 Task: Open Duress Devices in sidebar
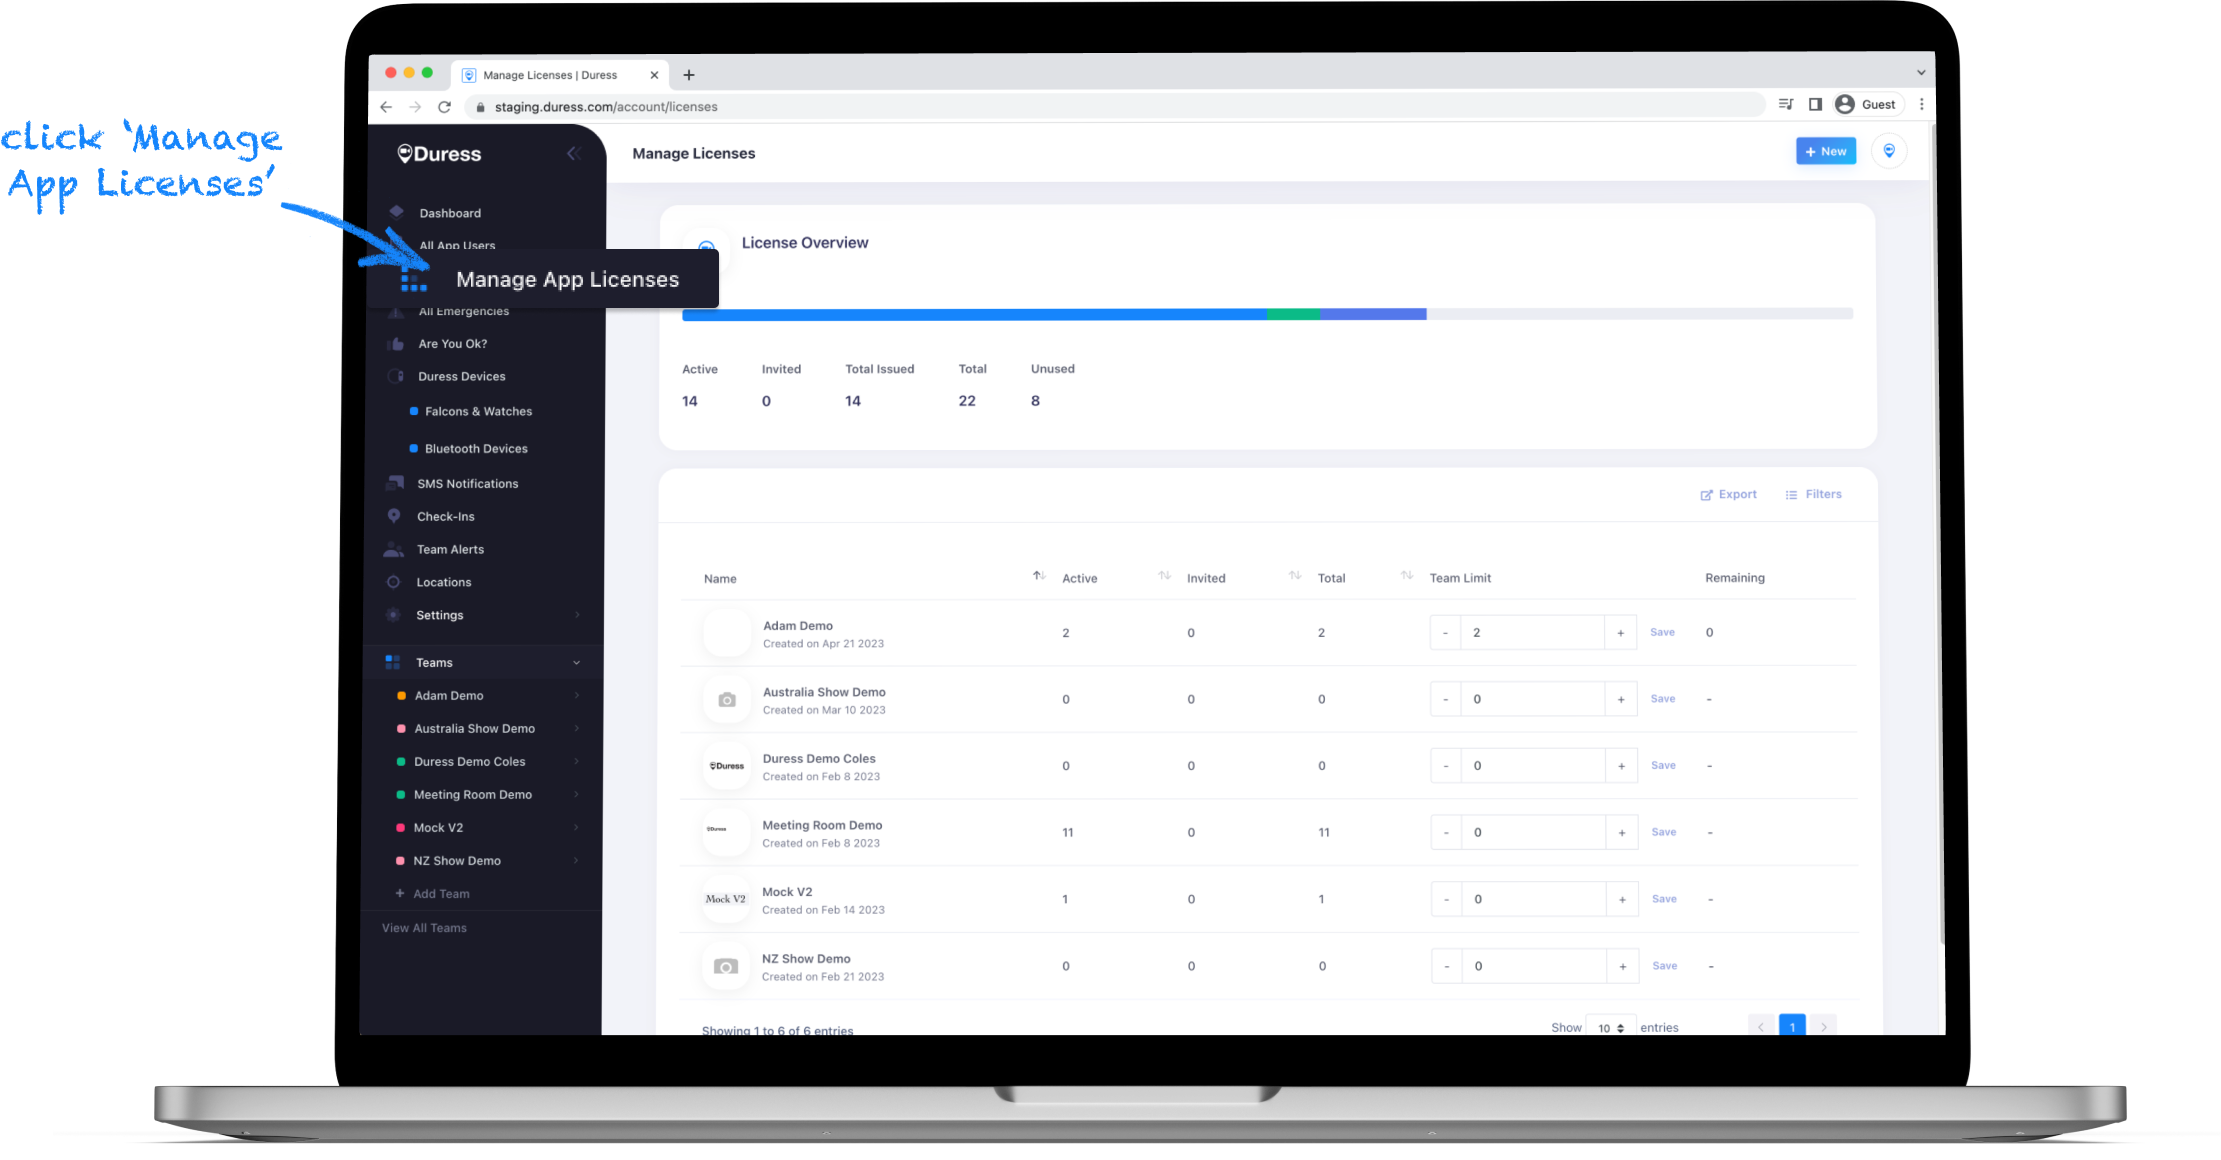(x=461, y=376)
